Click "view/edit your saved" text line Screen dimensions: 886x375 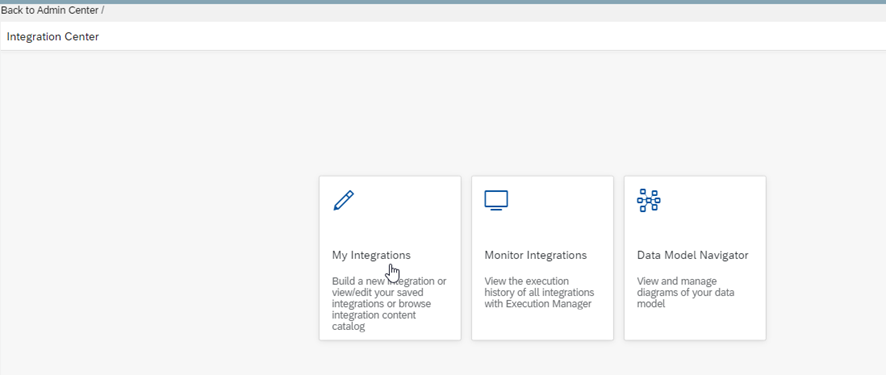point(375,293)
